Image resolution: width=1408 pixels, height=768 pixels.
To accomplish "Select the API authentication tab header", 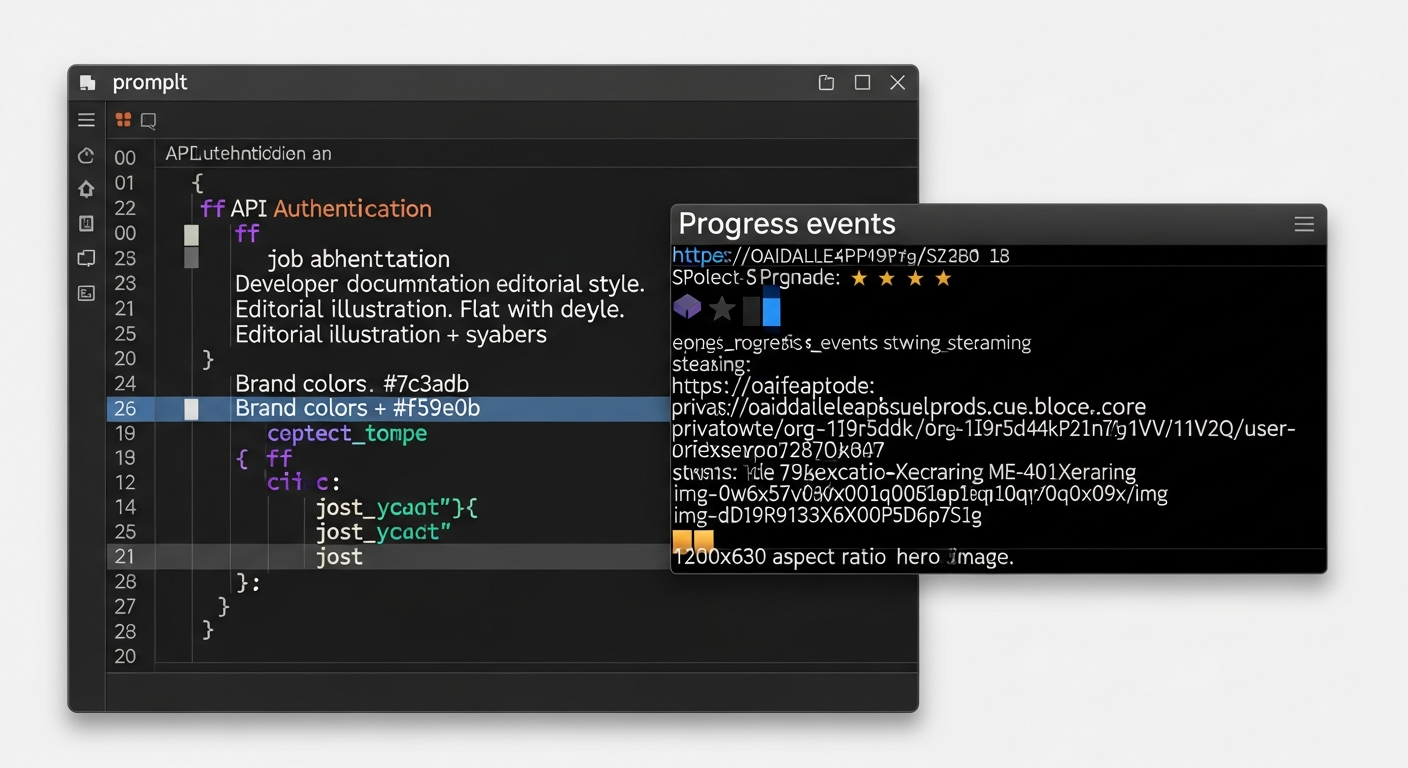I will coord(248,154).
